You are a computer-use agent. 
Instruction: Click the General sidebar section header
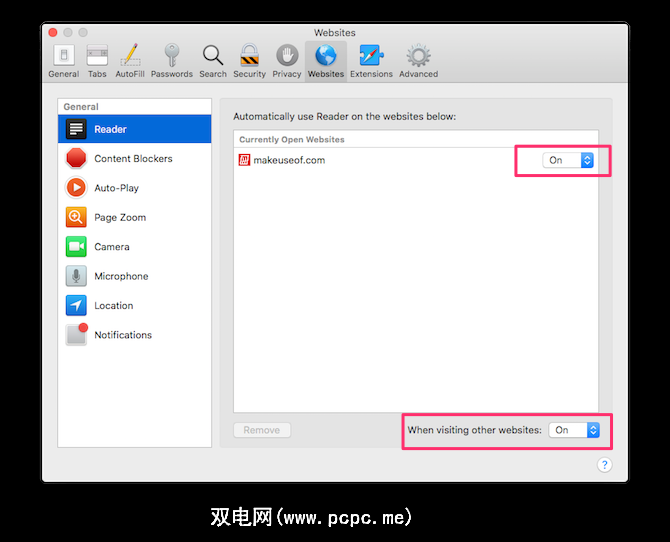[81, 107]
